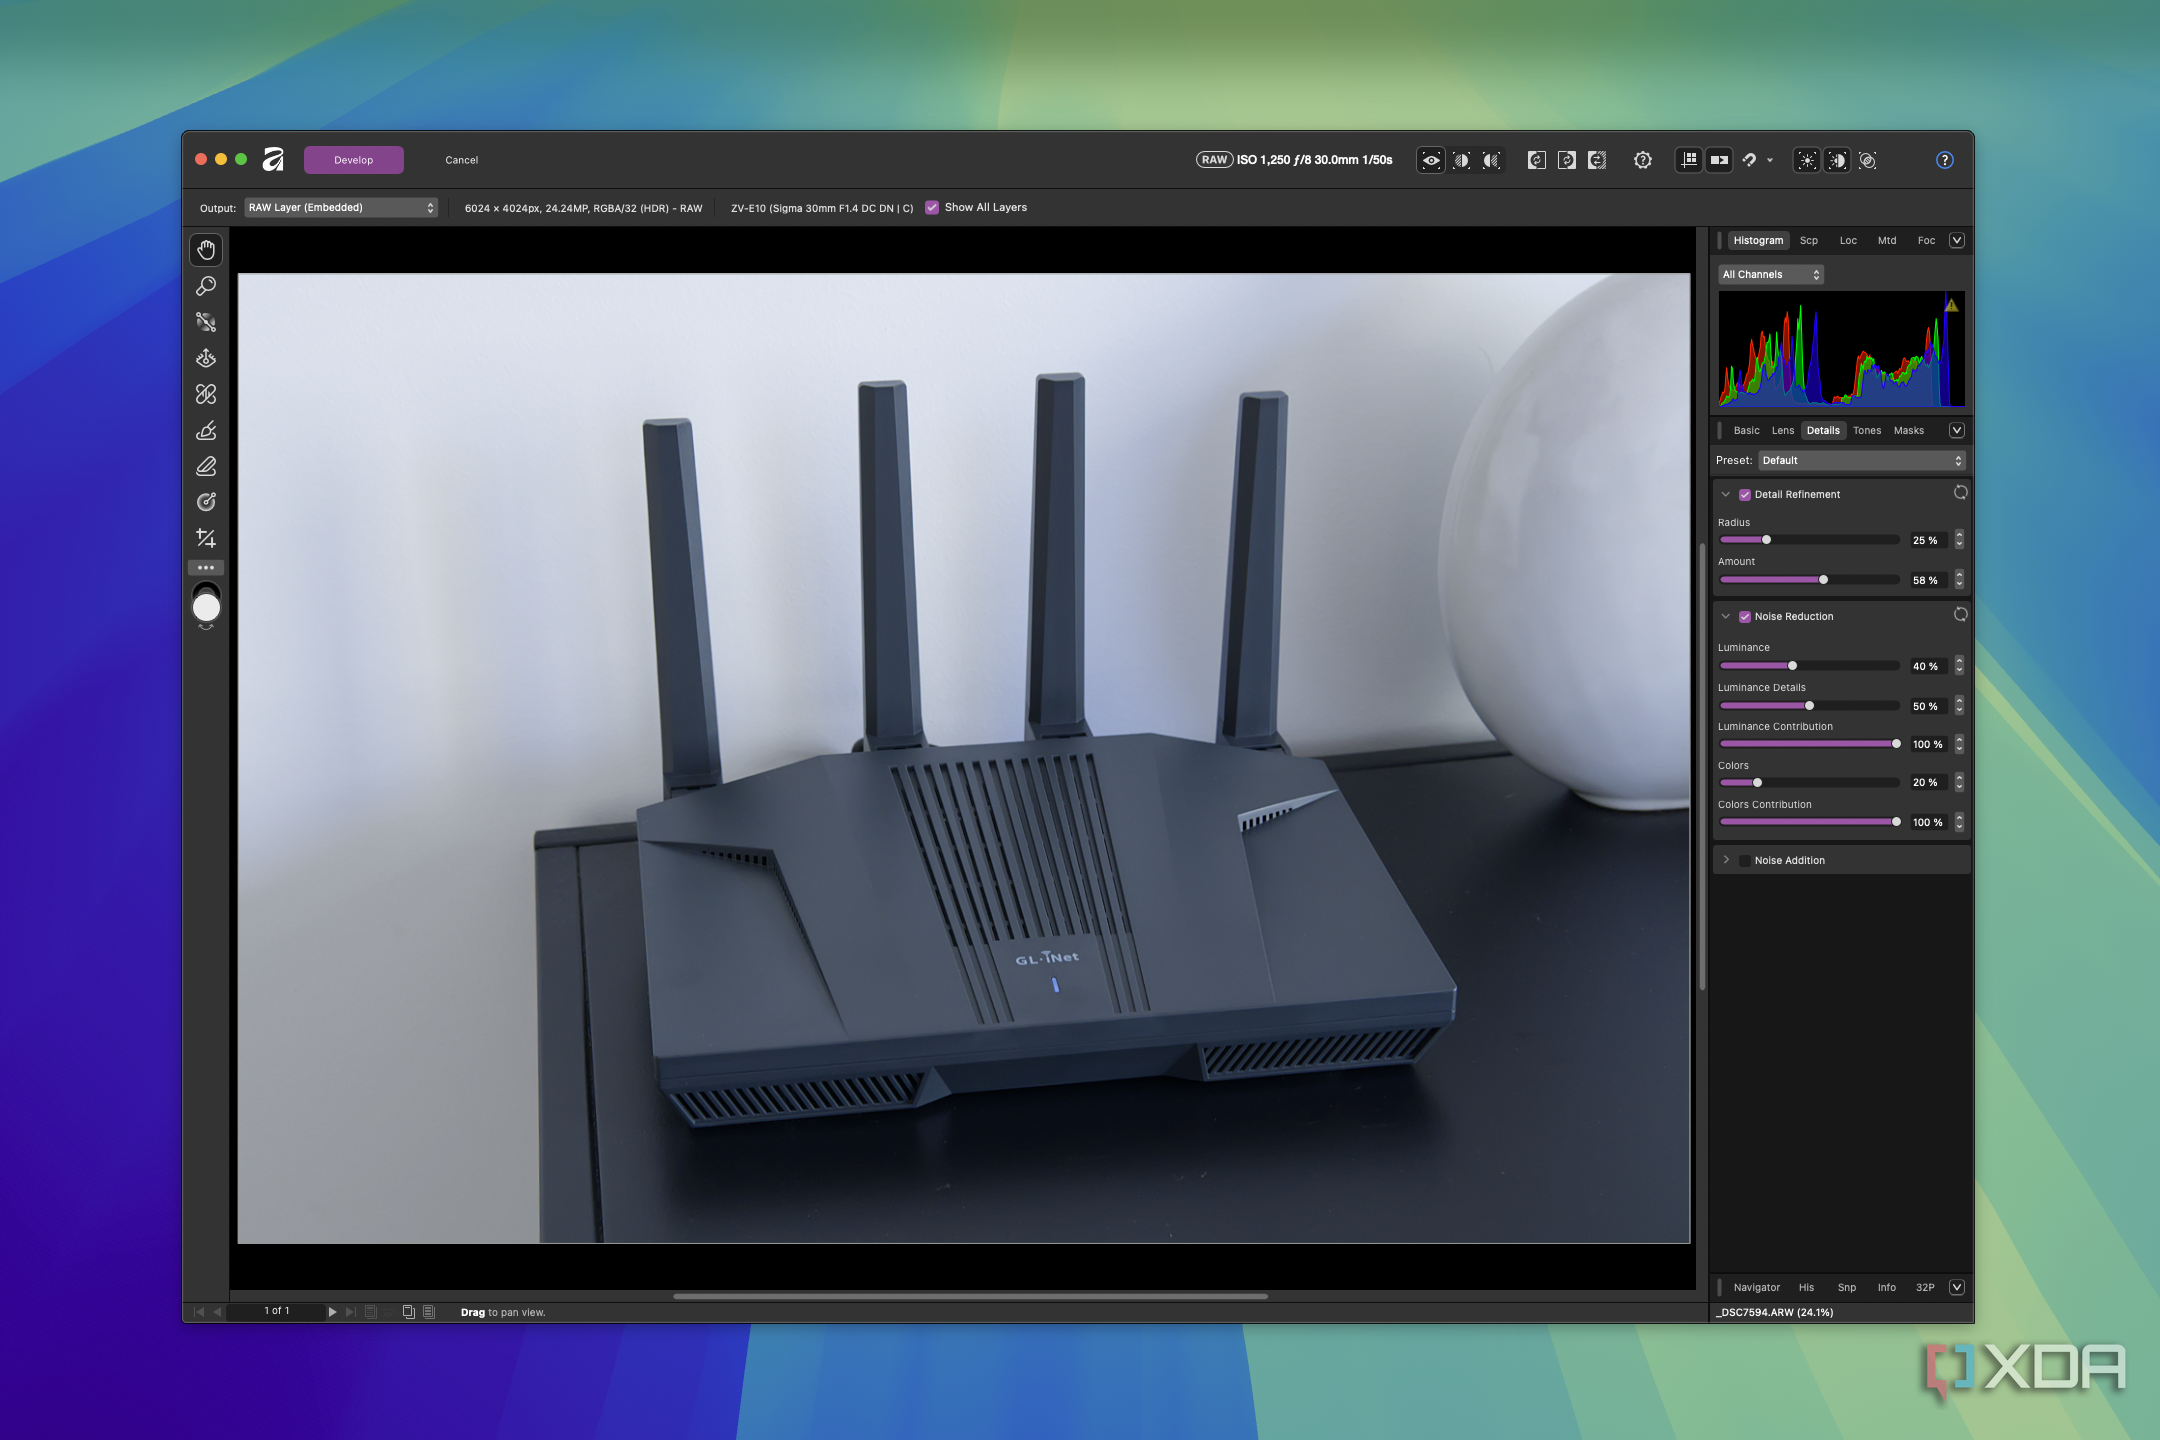
Task: Select the Overlay Gradient tool
Action: tap(206, 502)
